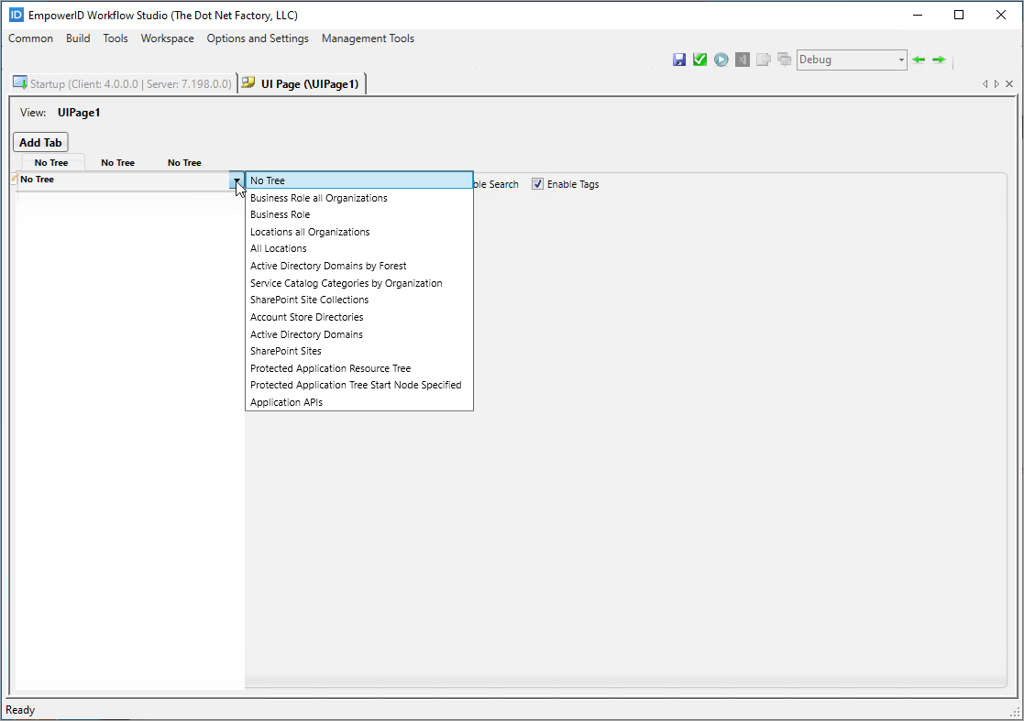Image resolution: width=1024 pixels, height=721 pixels.
Task: Click the overlapping pages icon in toolbar
Action: click(x=763, y=60)
